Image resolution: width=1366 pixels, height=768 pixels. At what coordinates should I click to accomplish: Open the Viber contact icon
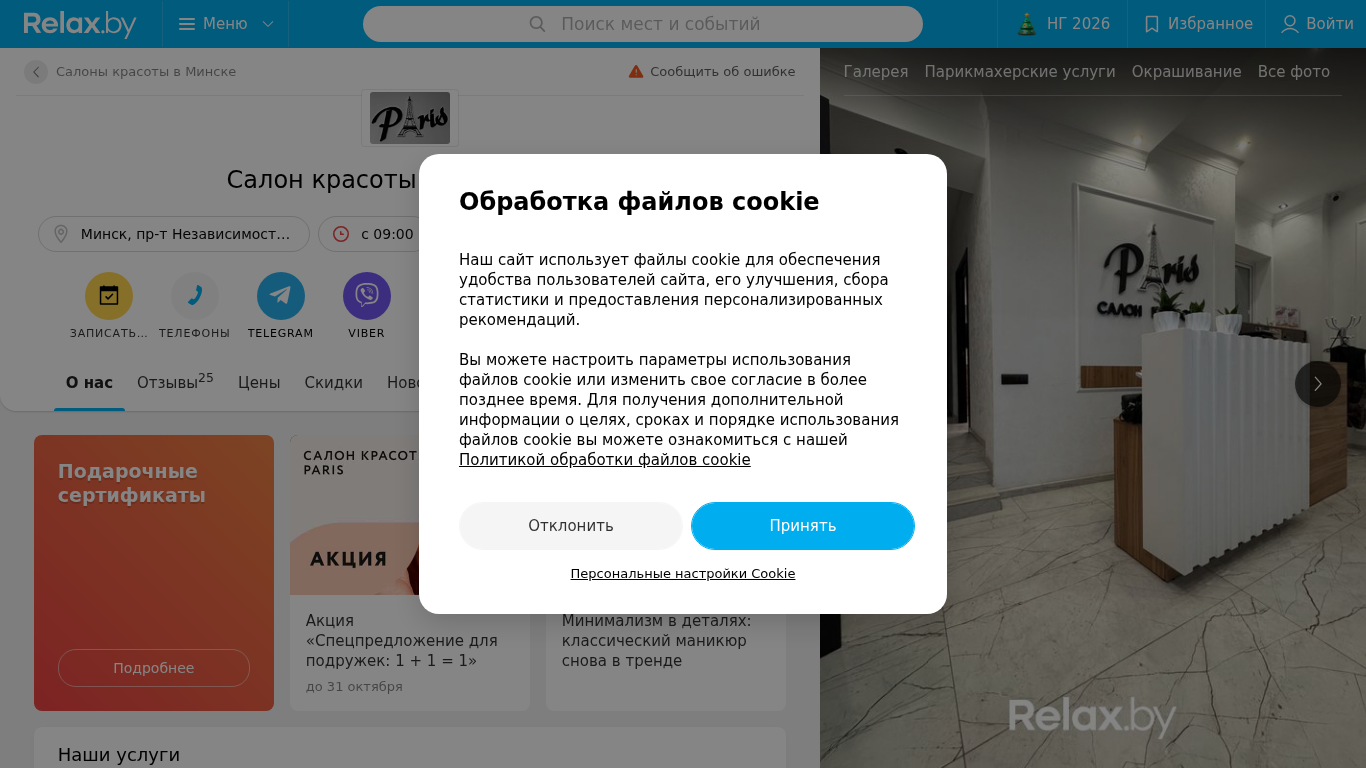click(x=367, y=296)
